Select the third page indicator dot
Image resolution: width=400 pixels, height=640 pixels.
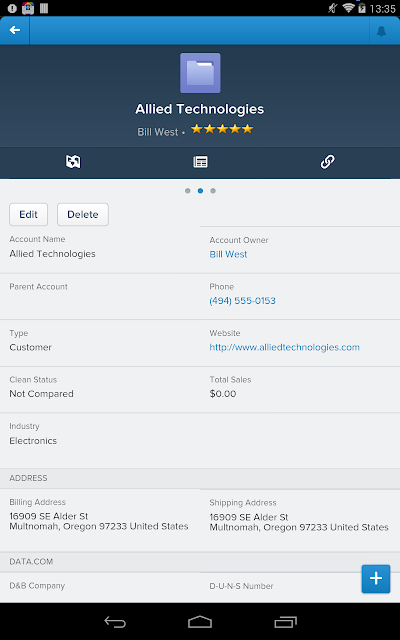213,191
